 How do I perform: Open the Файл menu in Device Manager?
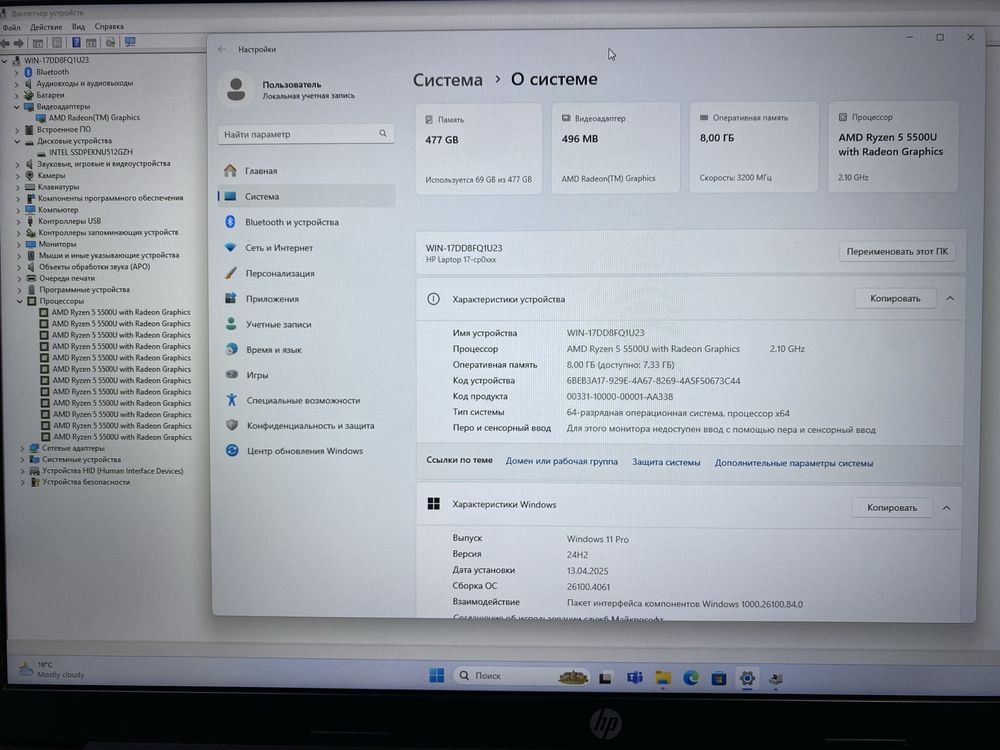(11, 27)
